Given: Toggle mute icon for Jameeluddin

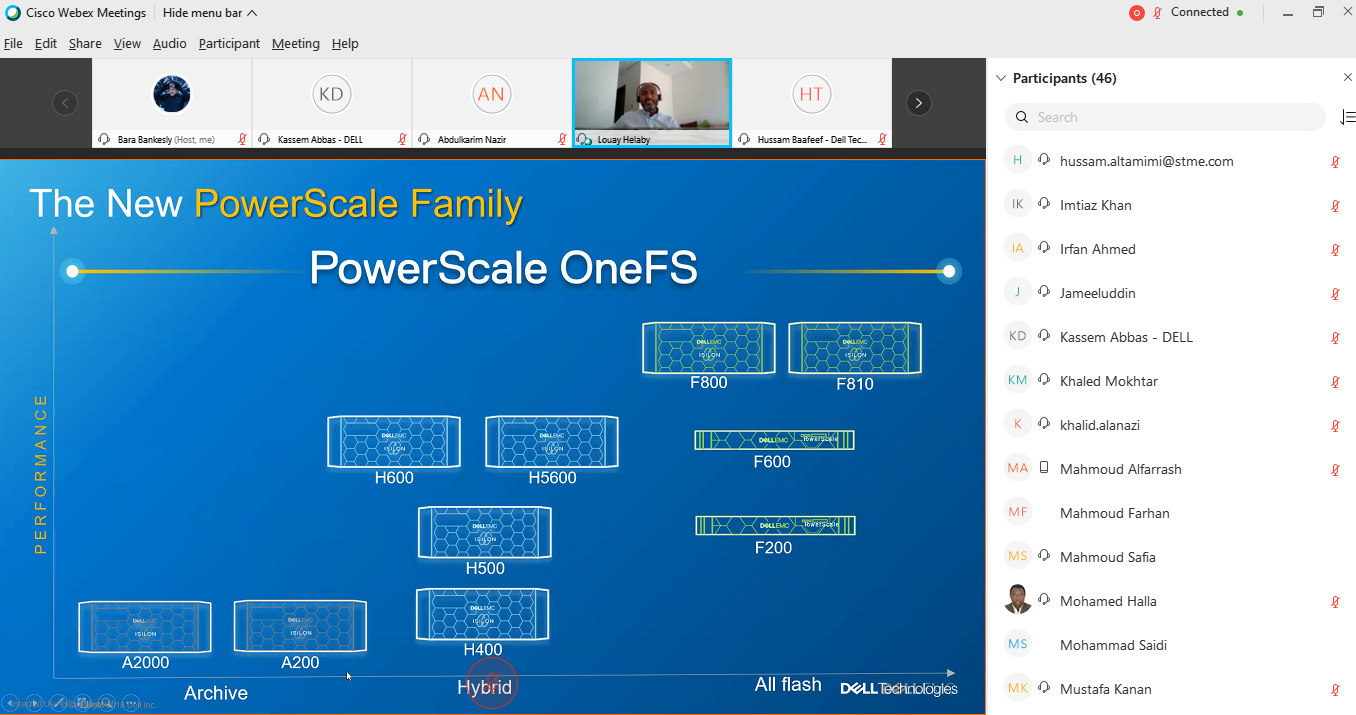Looking at the screenshot, I should 1335,293.
